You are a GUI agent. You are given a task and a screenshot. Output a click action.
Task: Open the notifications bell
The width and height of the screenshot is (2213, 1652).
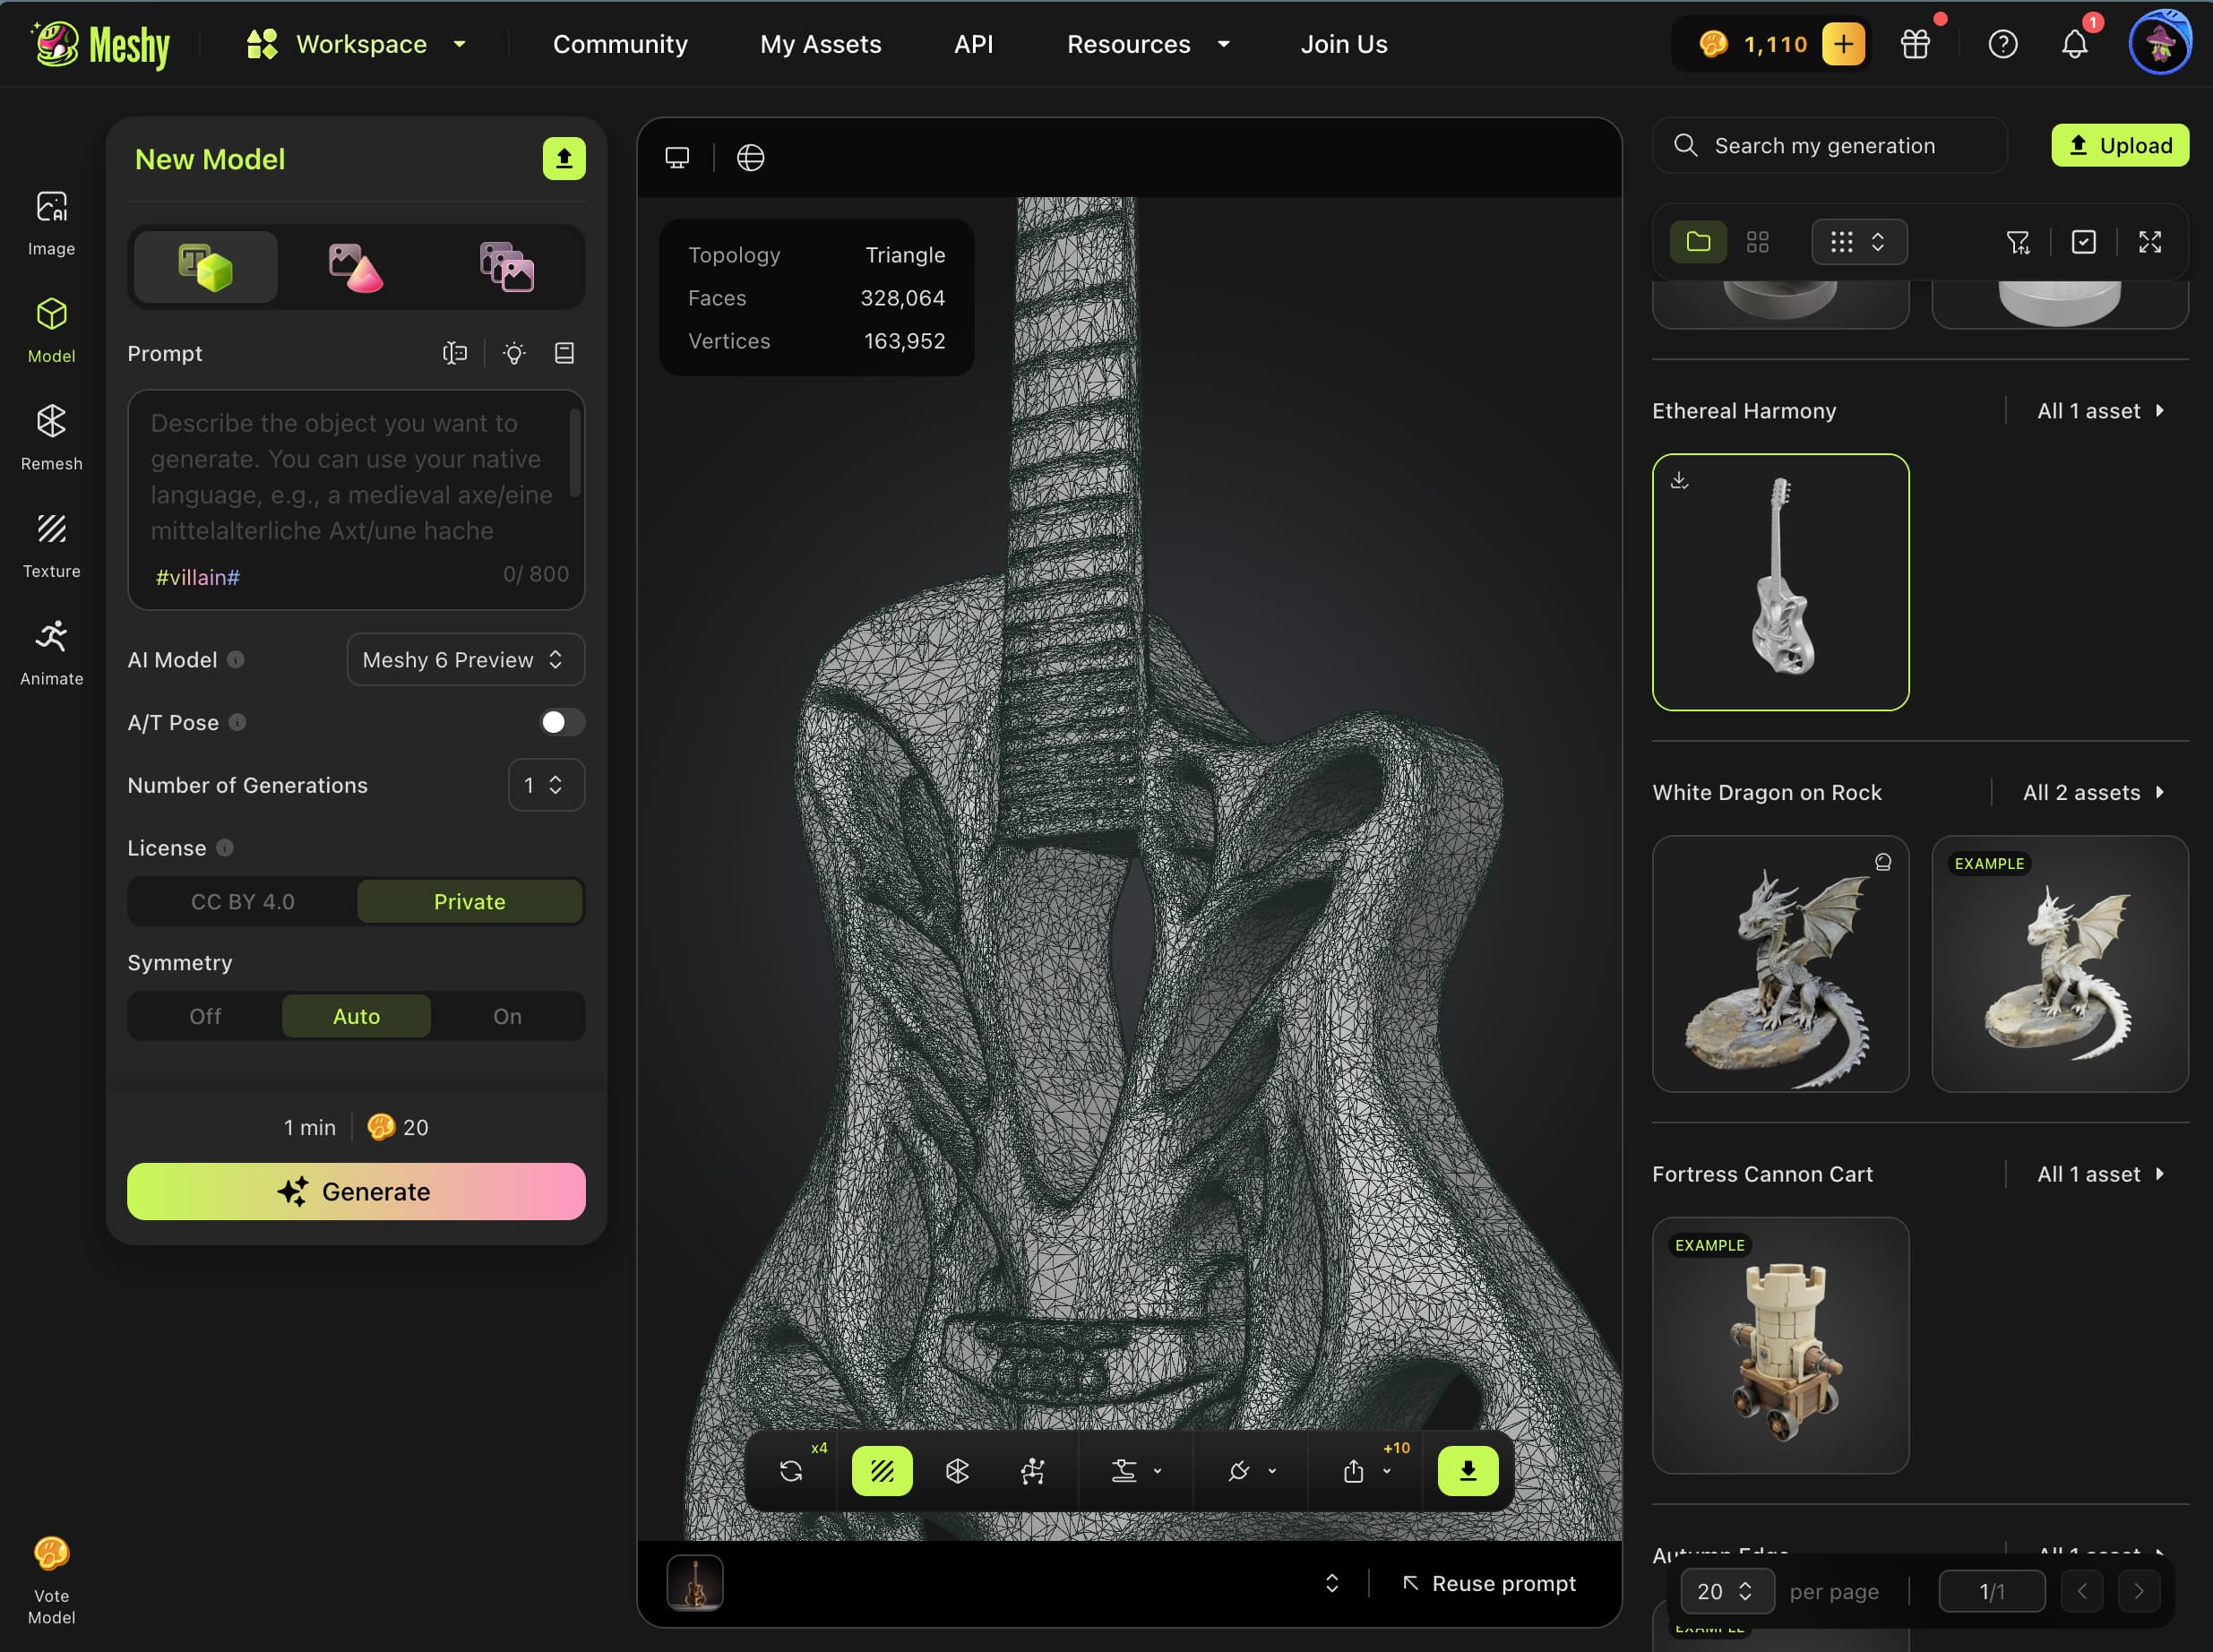[2074, 44]
